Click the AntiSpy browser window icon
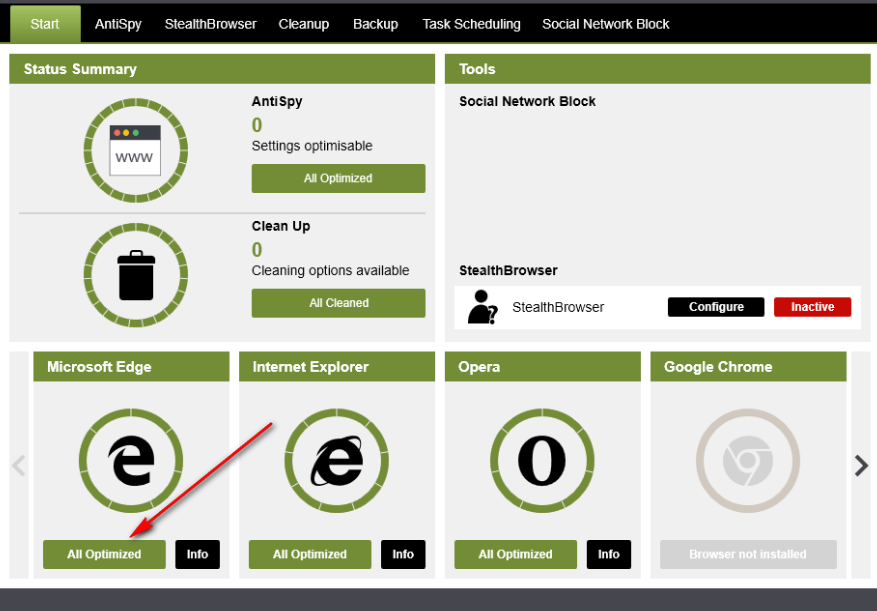The image size is (877, 611). pyautogui.click(x=135, y=150)
